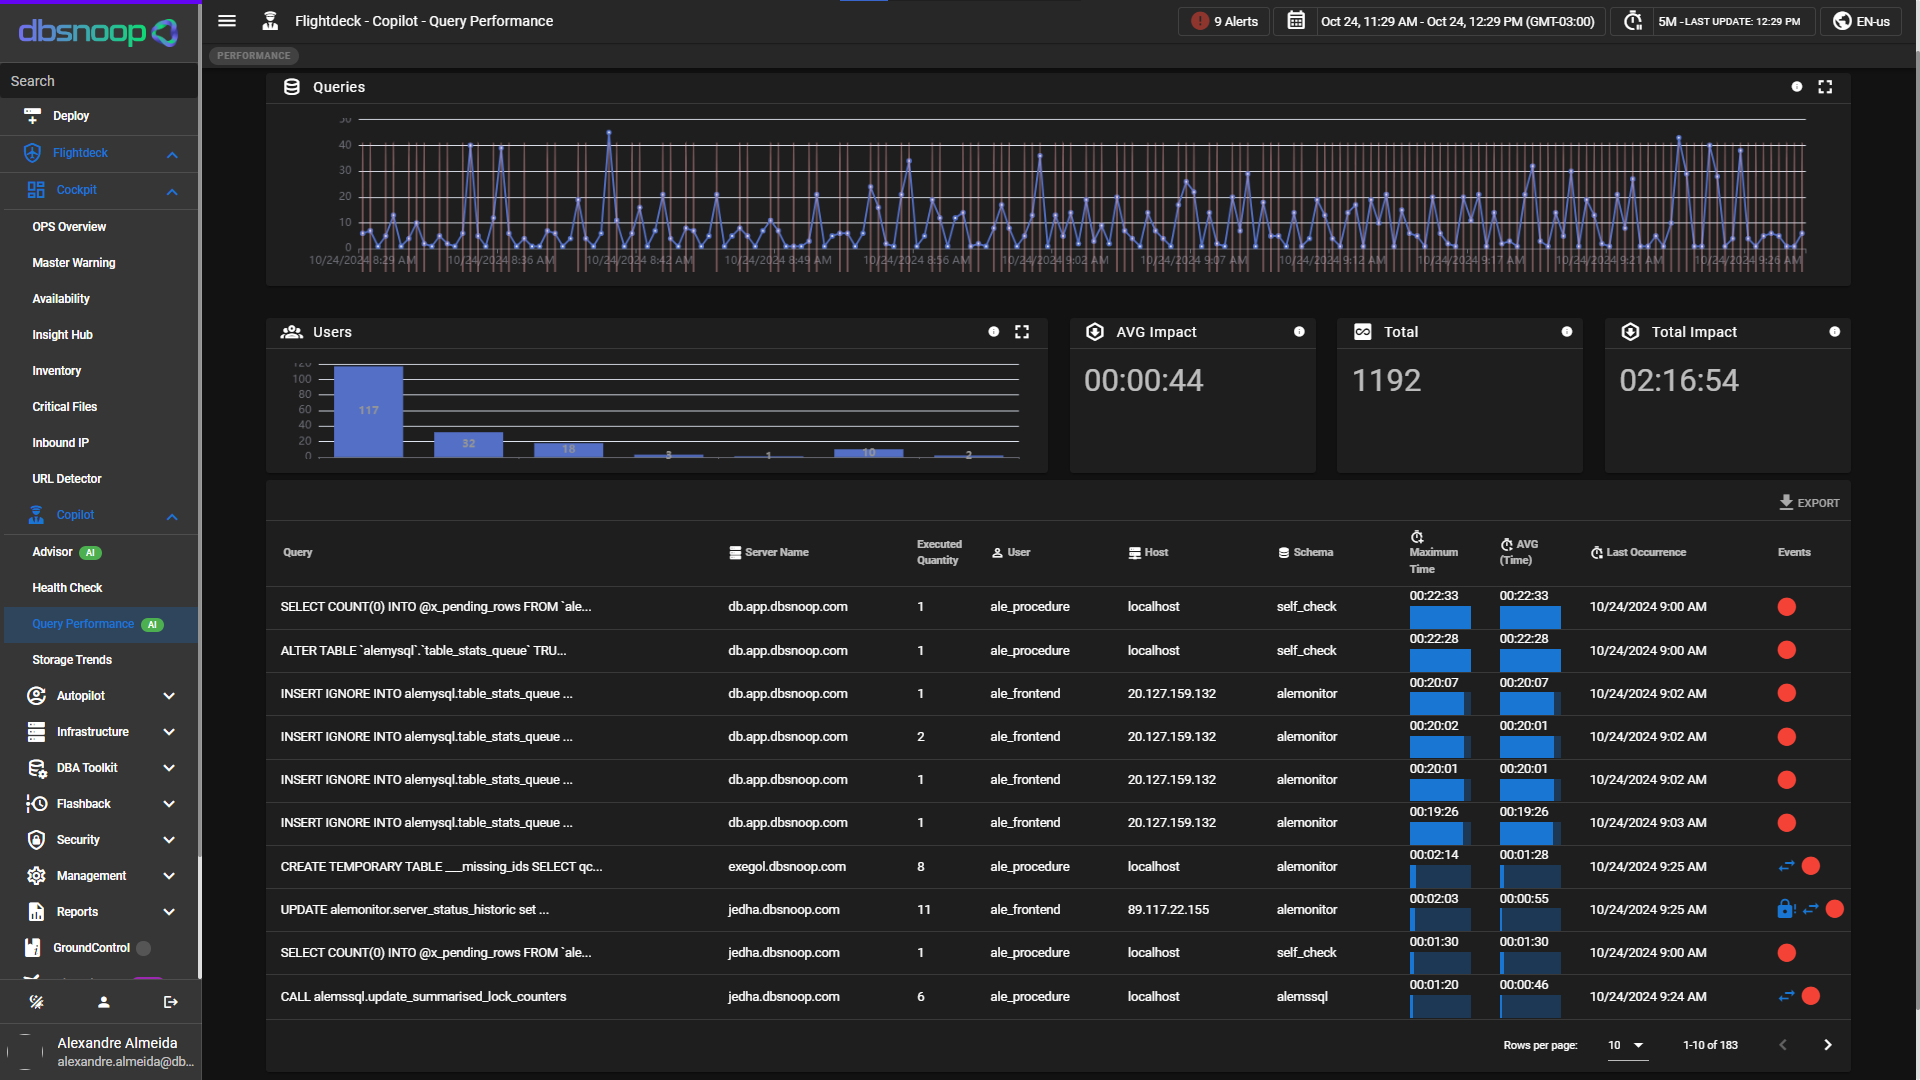Sort by the Server Name column header
The width and height of the screenshot is (1920, 1080).
click(x=769, y=552)
